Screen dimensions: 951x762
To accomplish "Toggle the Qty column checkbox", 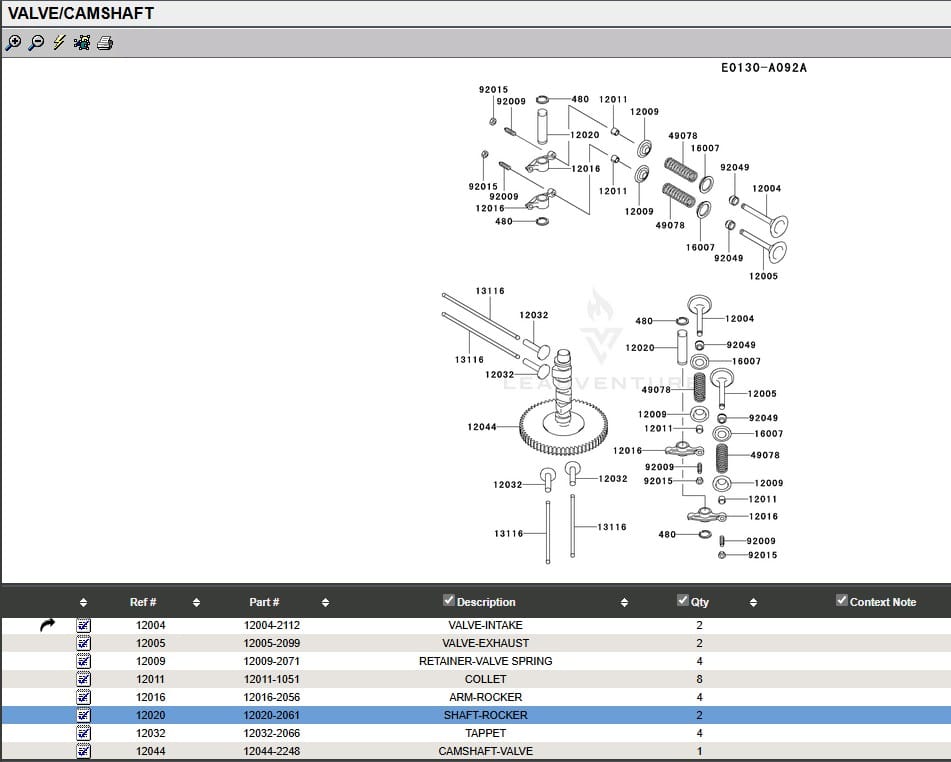I will [683, 600].
